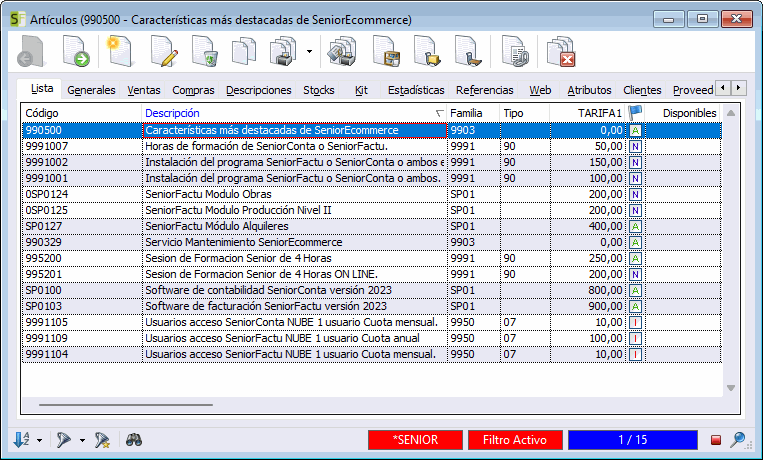Image resolution: width=763 pixels, height=460 pixels.
Task: Click the 900,00 price cell
Action: coord(587,306)
